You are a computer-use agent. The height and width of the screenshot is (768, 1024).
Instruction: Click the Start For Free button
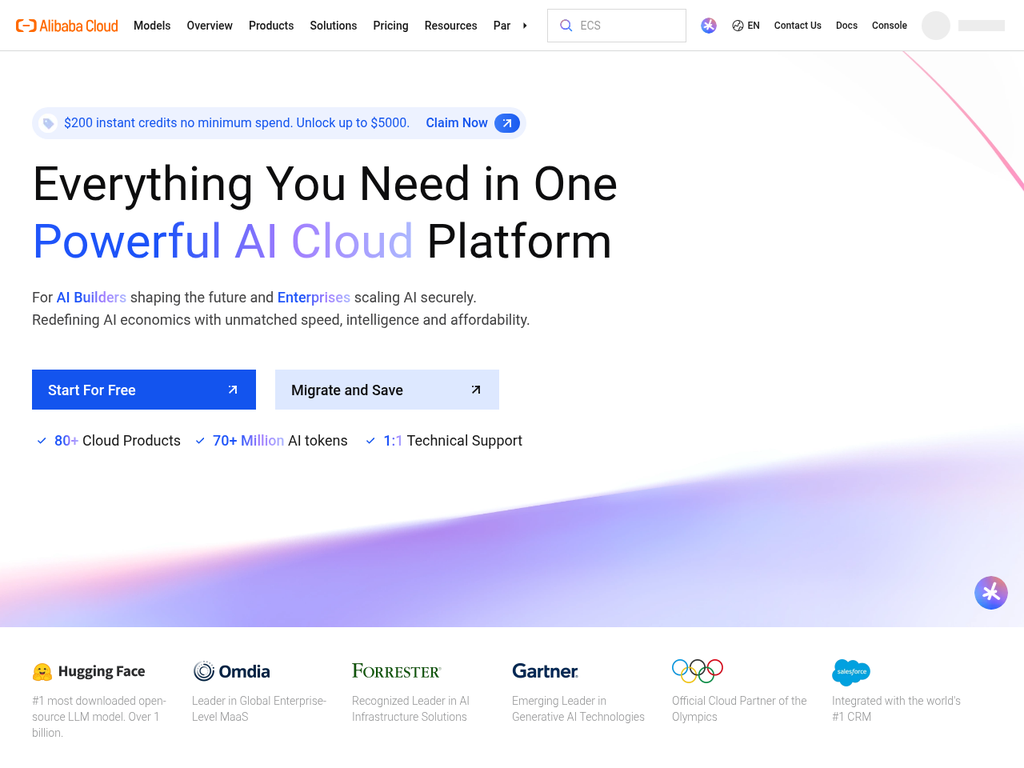(144, 390)
